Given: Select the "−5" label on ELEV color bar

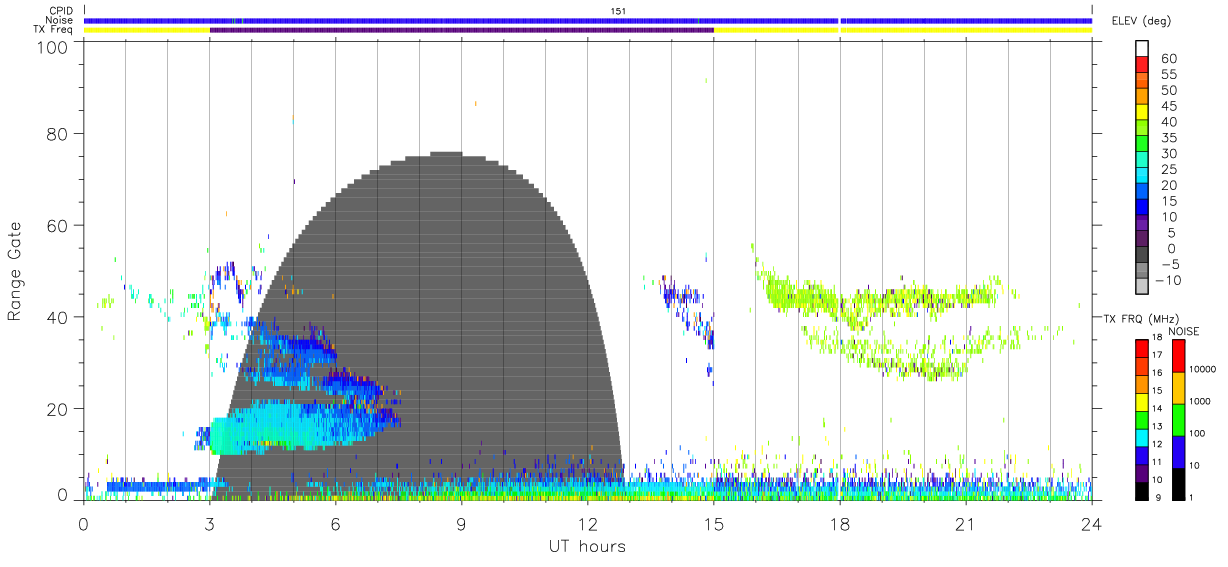Looking at the screenshot, I should click(x=1169, y=264).
